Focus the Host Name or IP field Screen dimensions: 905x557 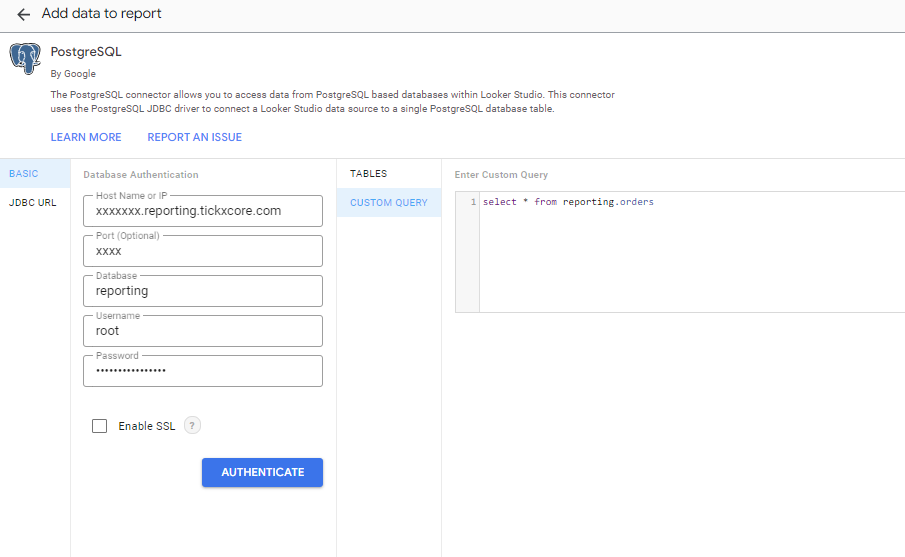click(203, 211)
